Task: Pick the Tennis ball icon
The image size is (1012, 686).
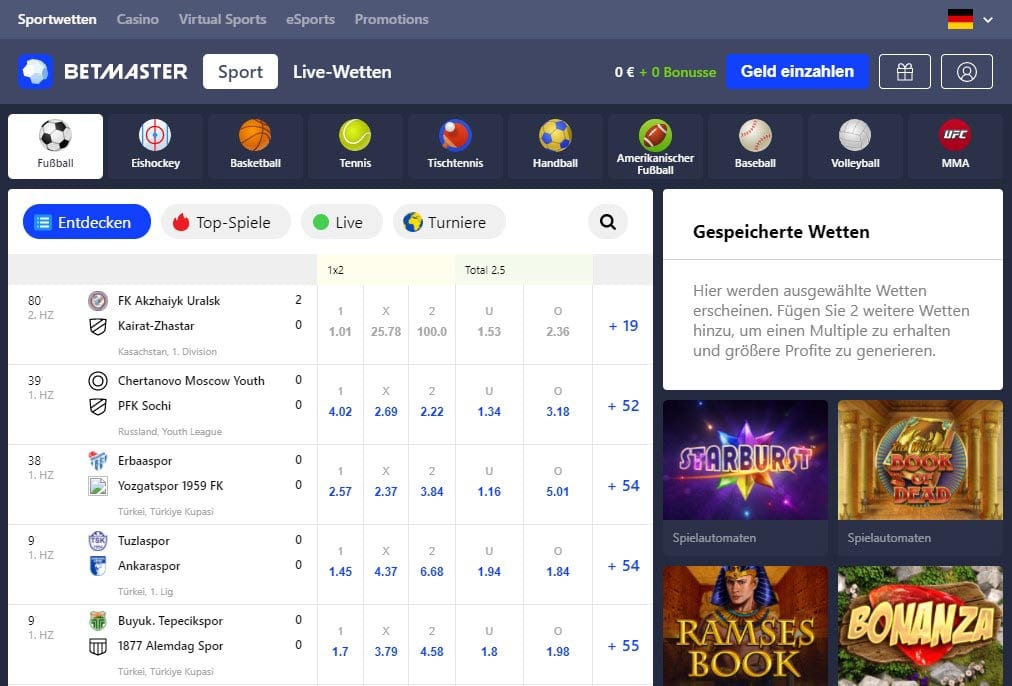Action: [355, 146]
